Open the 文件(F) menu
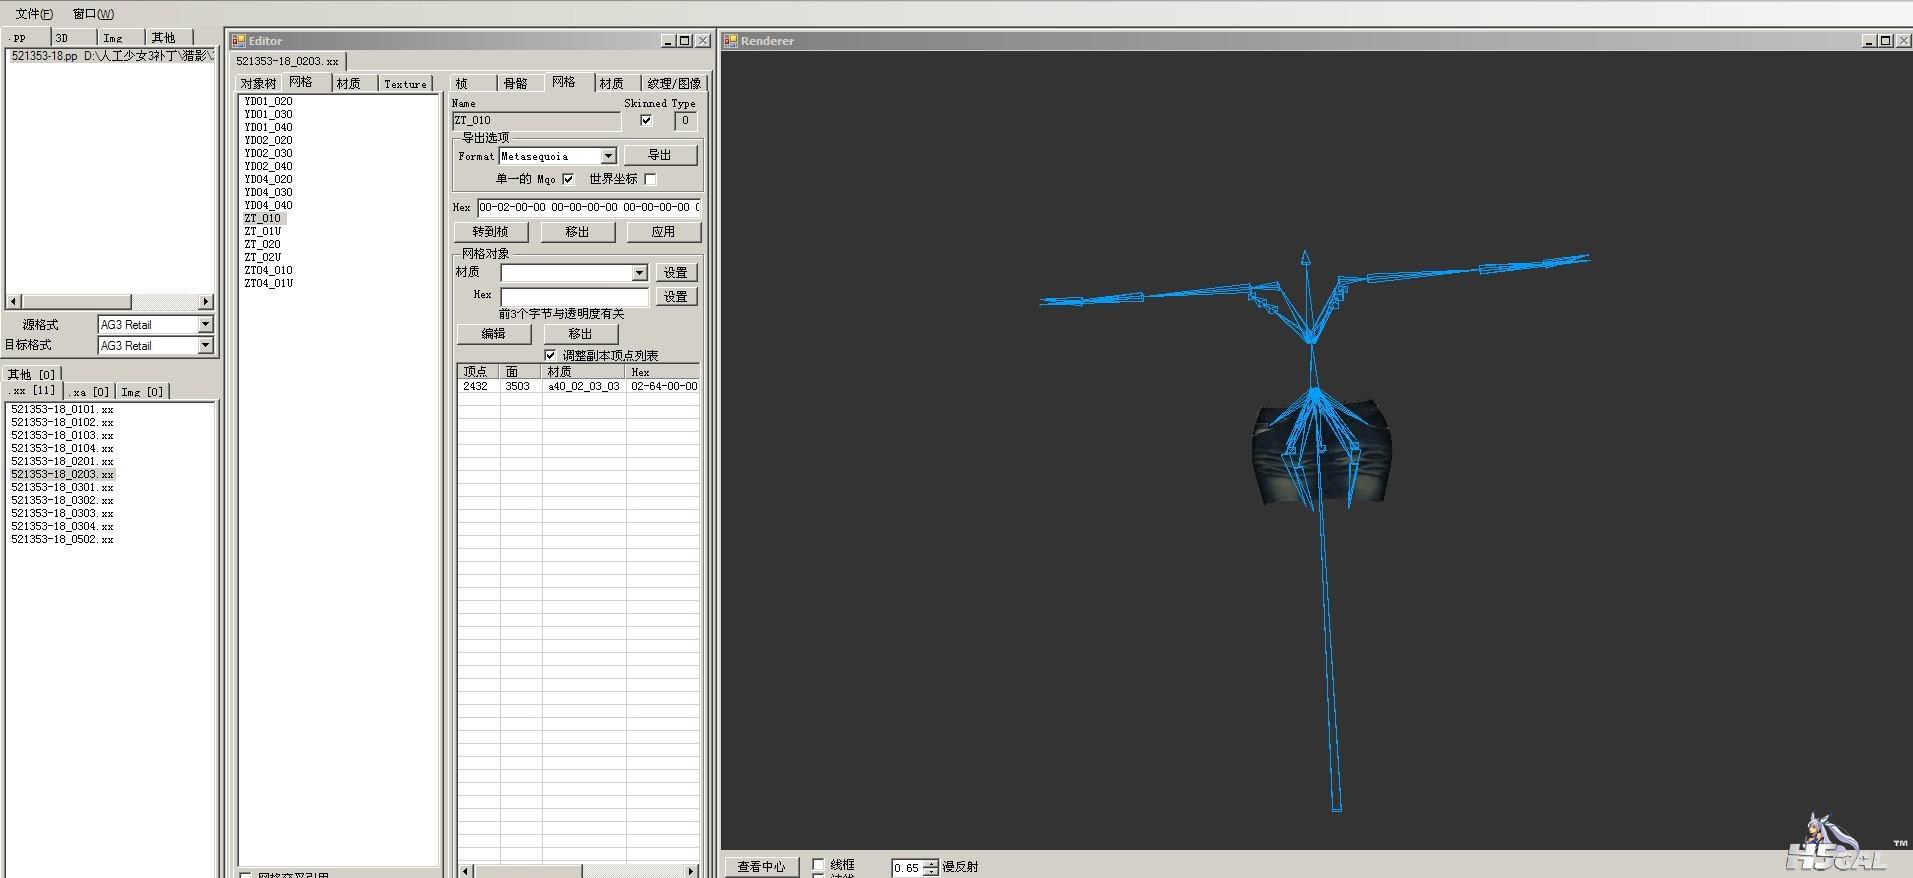This screenshot has width=1913, height=878. [34, 14]
